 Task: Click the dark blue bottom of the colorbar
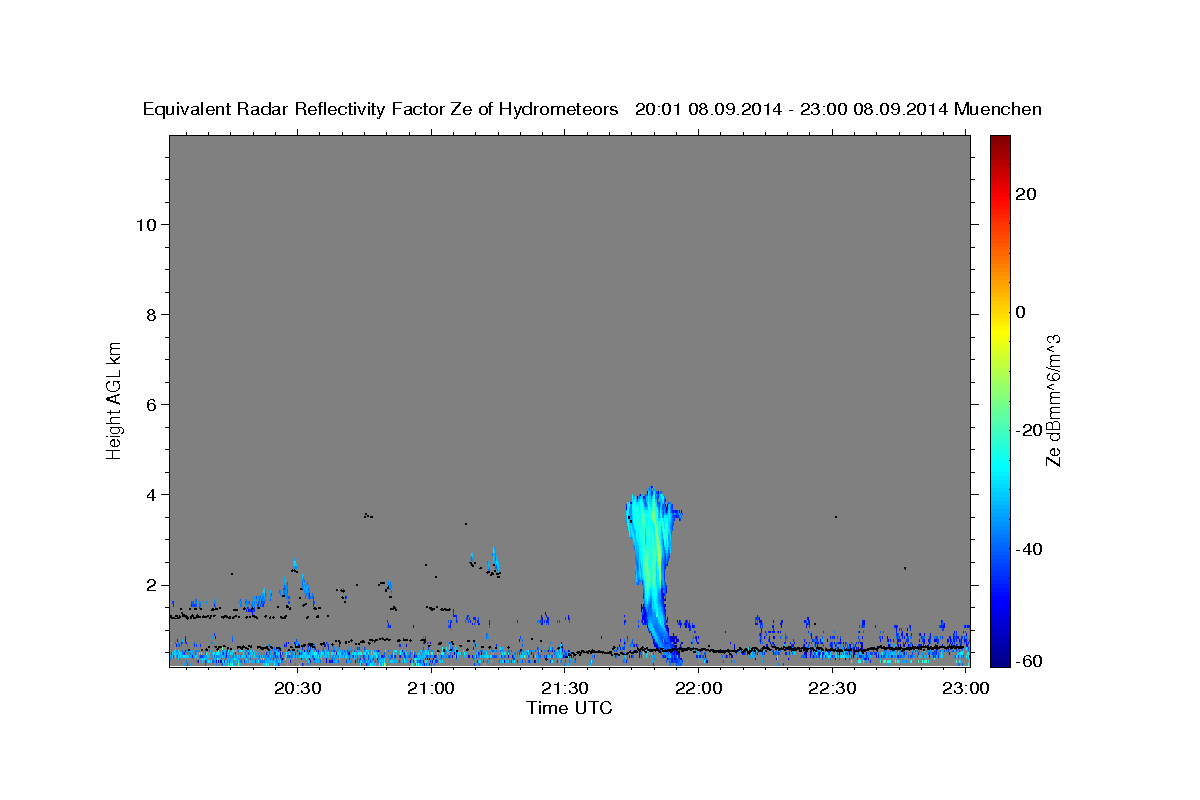point(1000,658)
